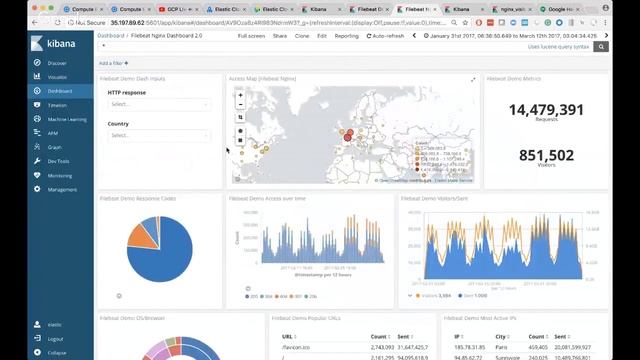This screenshot has height=360, width=640.
Task: Sort Most Active IPs table by City
Action: pyautogui.click(x=502, y=337)
